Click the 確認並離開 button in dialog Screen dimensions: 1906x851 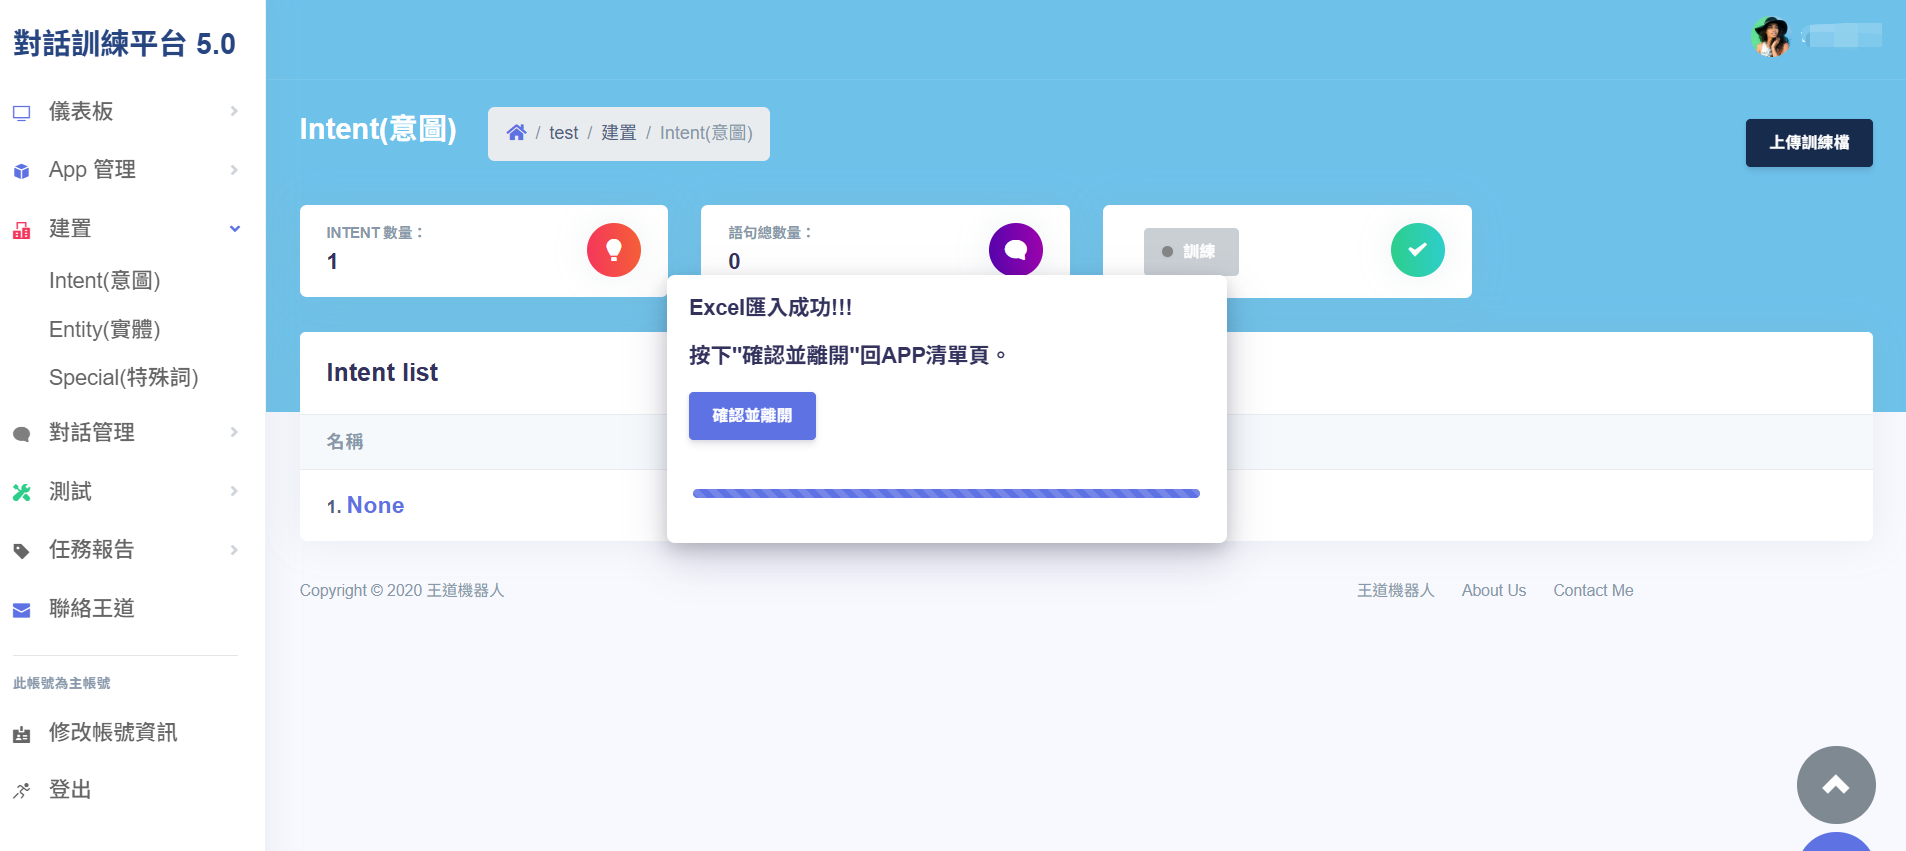coord(752,416)
